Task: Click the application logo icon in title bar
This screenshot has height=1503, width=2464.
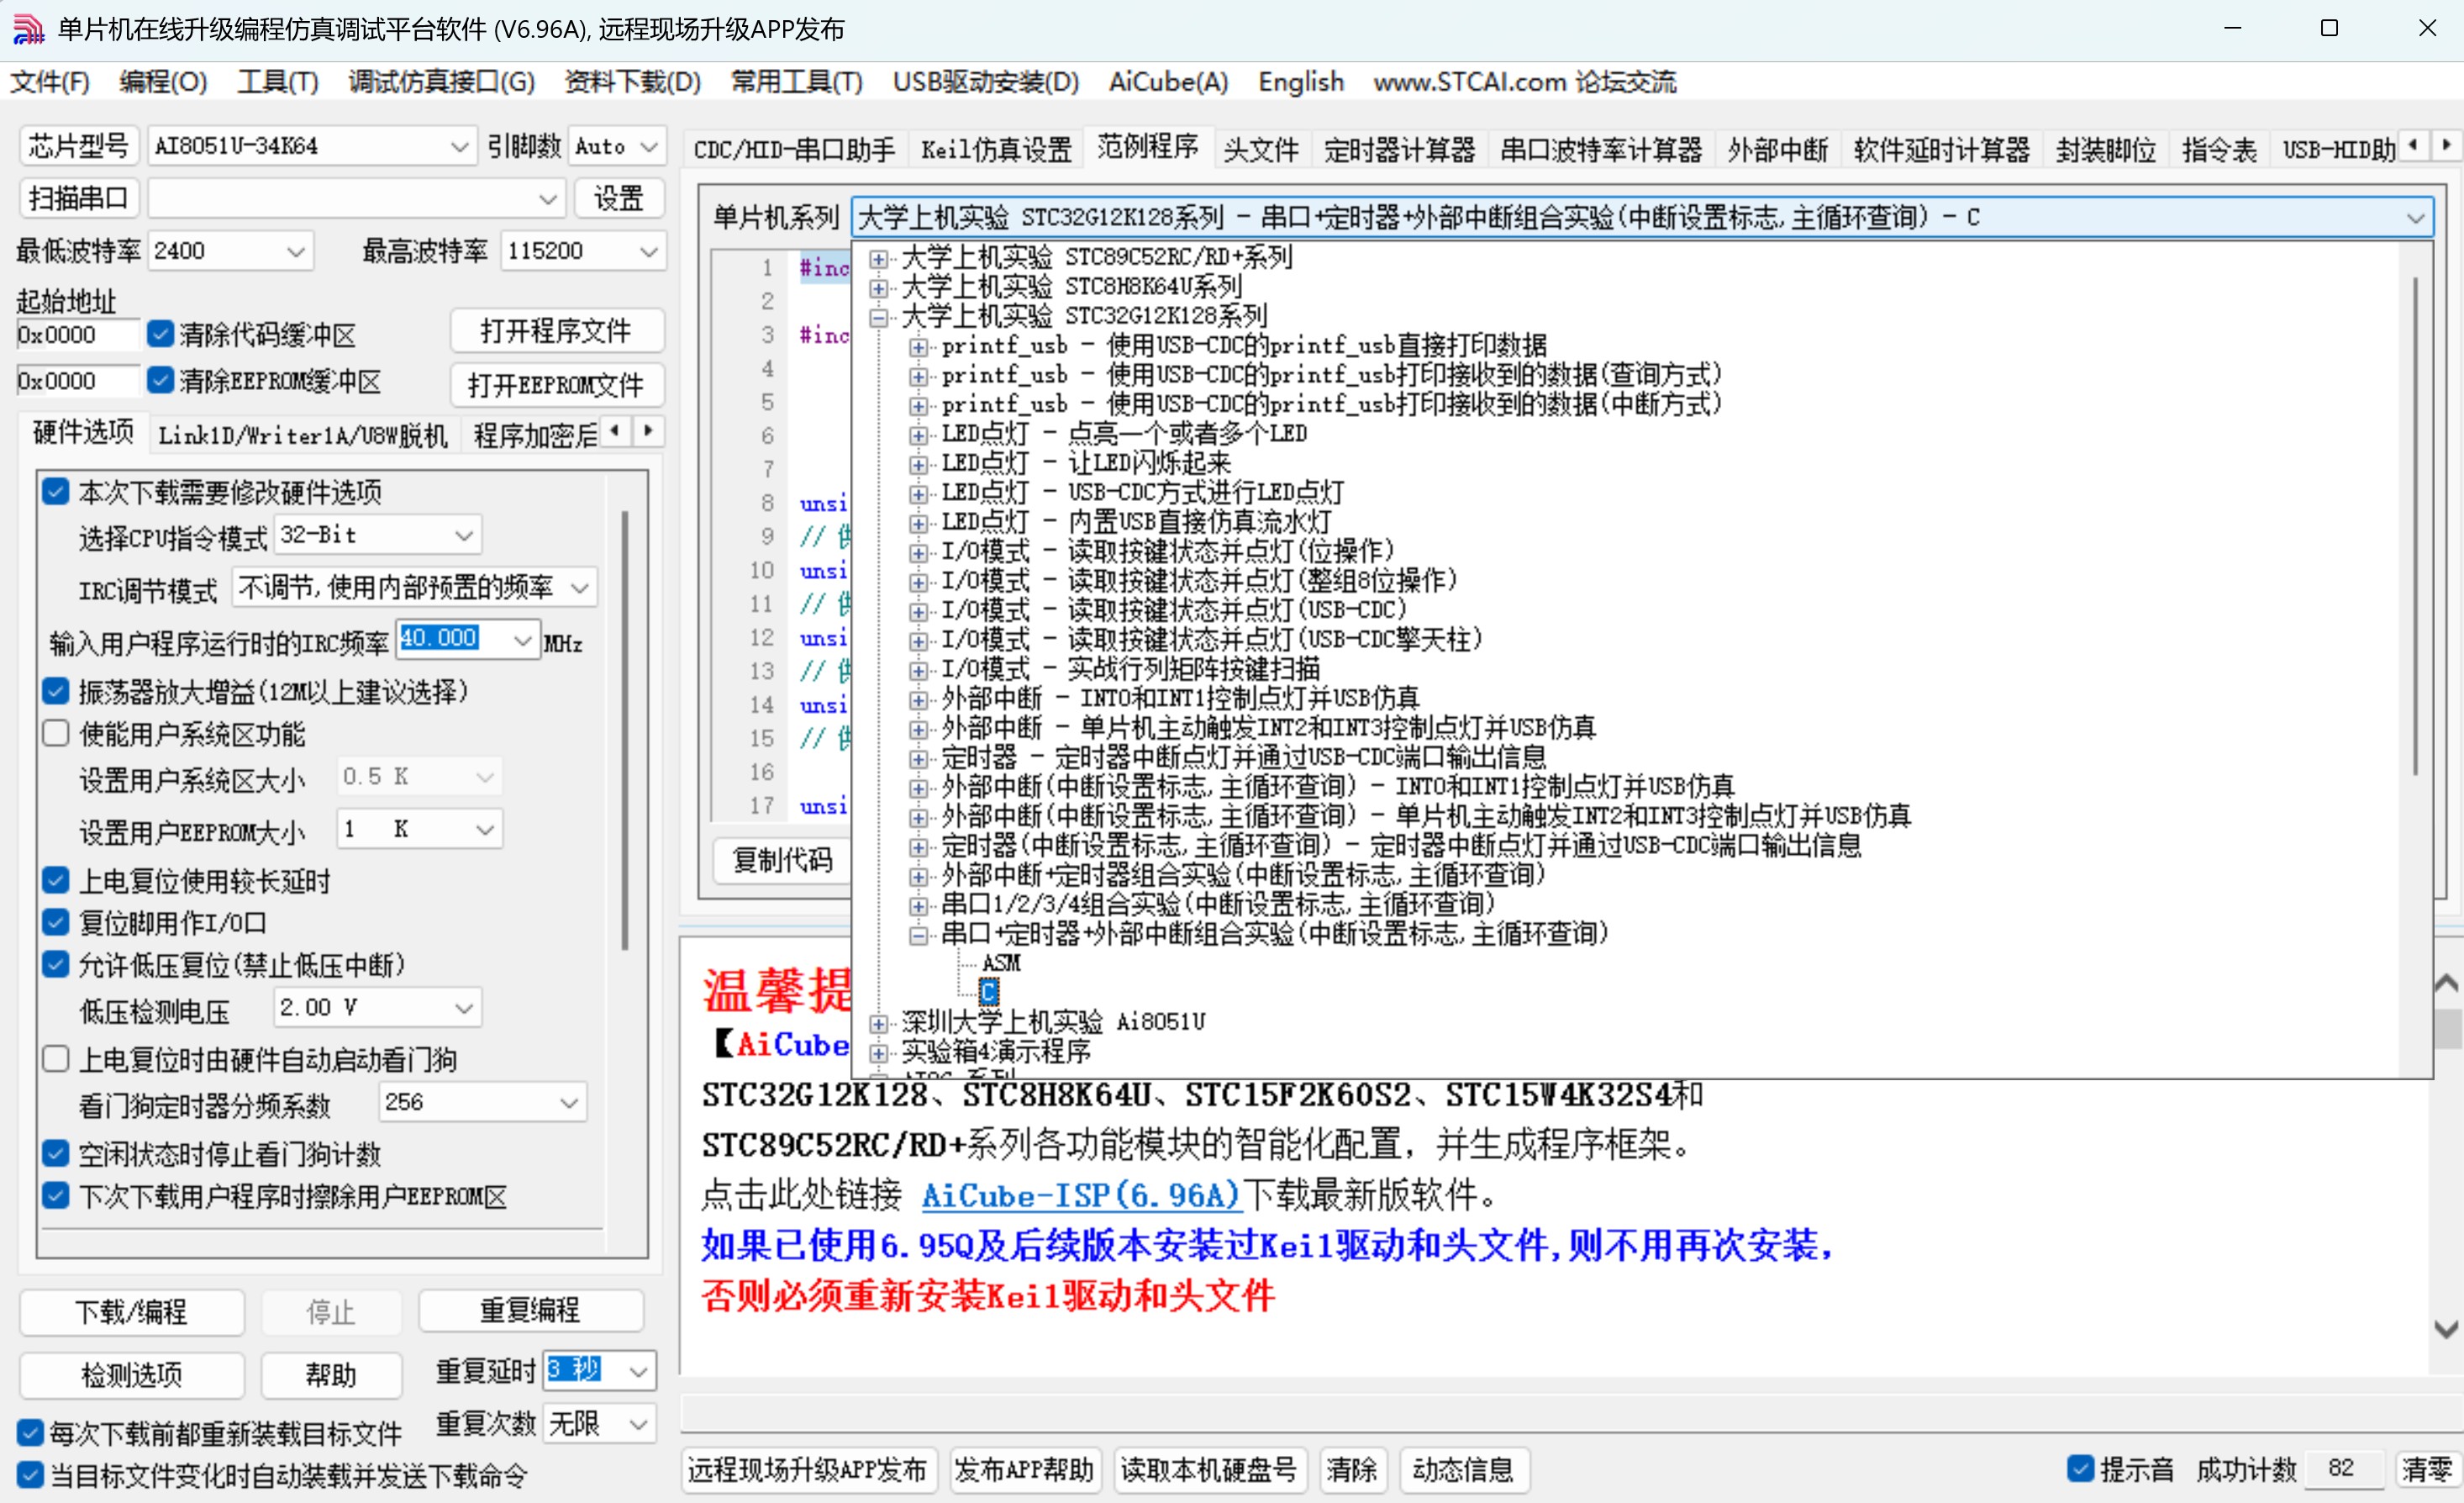Action: coord(28,29)
